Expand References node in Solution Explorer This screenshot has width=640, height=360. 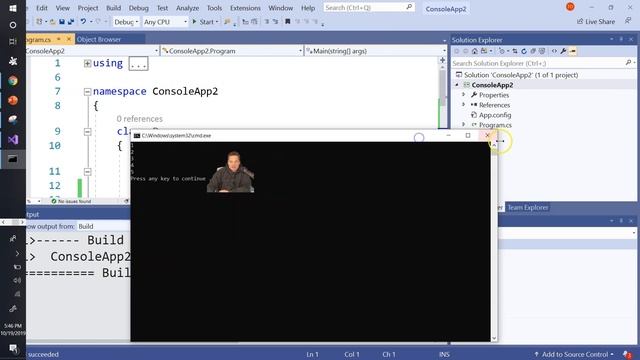tap(463, 105)
